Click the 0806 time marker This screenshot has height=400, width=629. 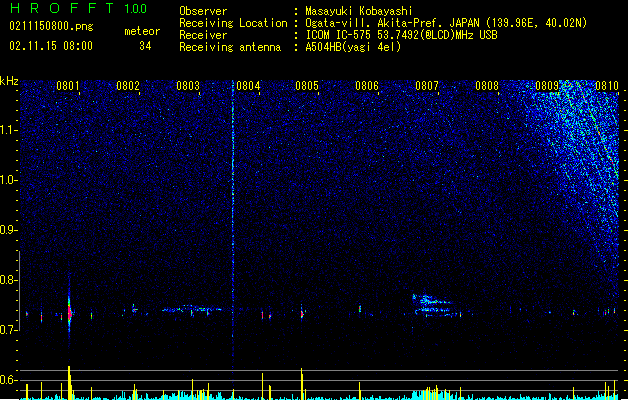click(x=367, y=86)
